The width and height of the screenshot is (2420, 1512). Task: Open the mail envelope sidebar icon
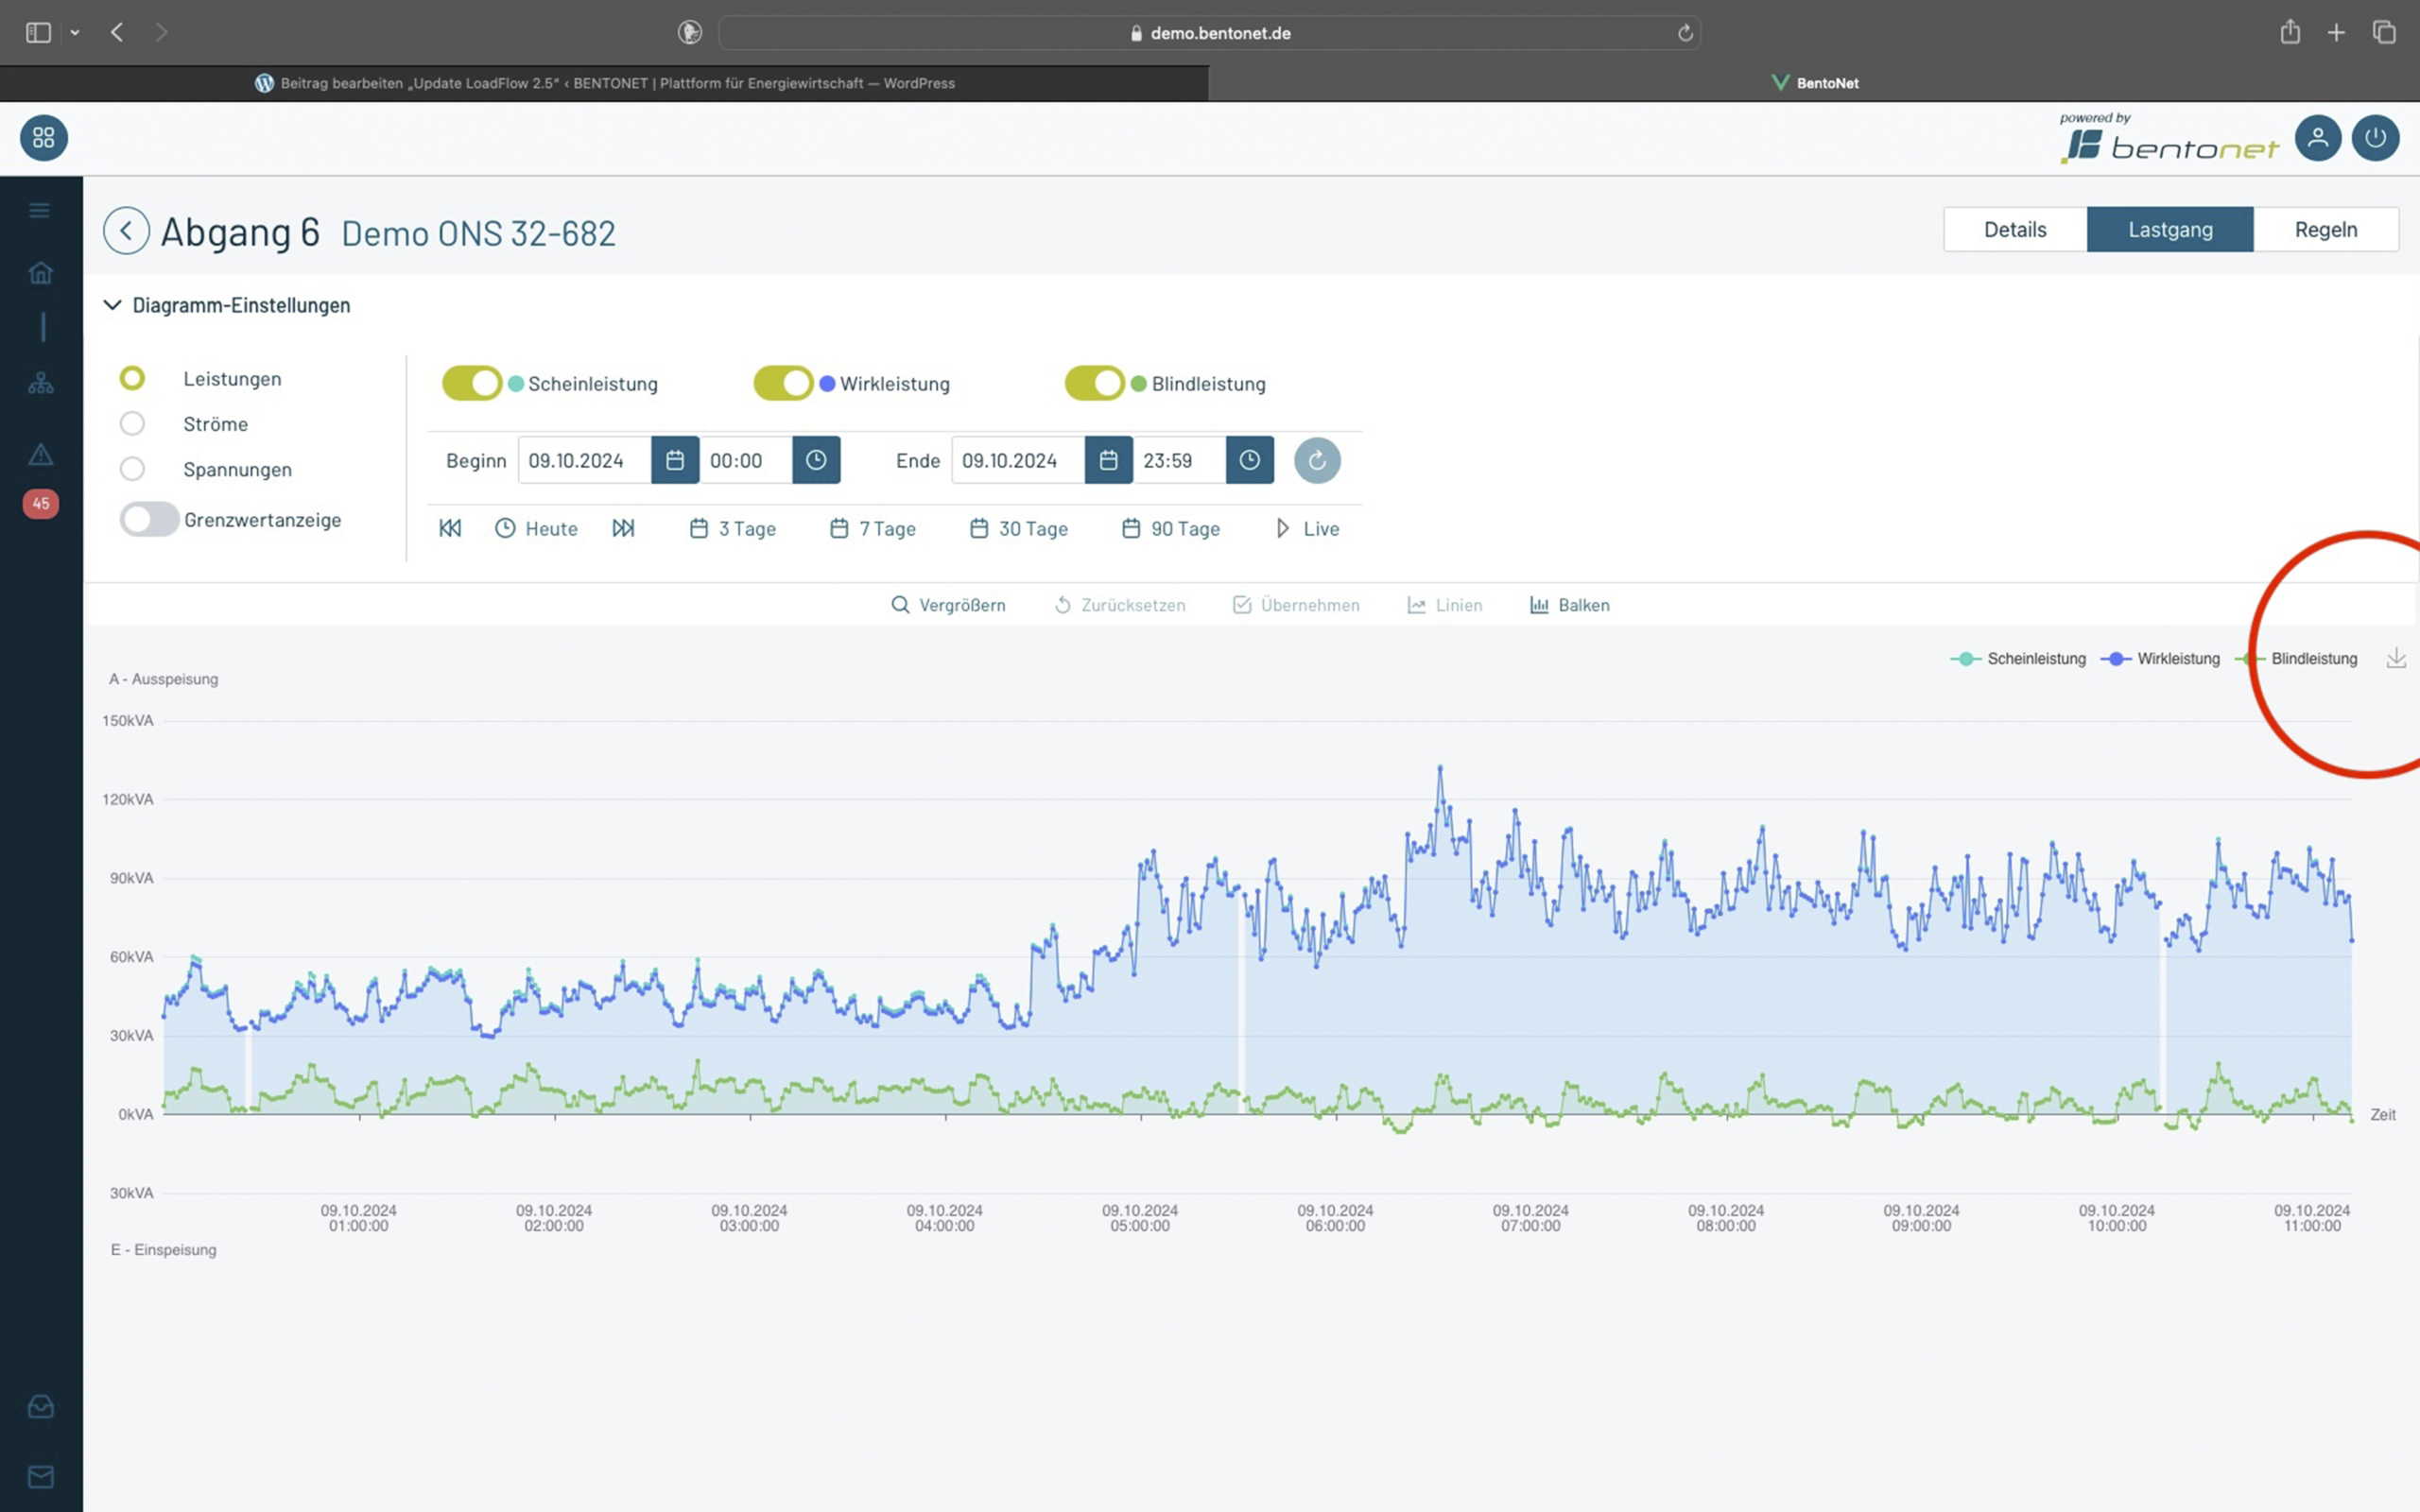[x=41, y=1477]
